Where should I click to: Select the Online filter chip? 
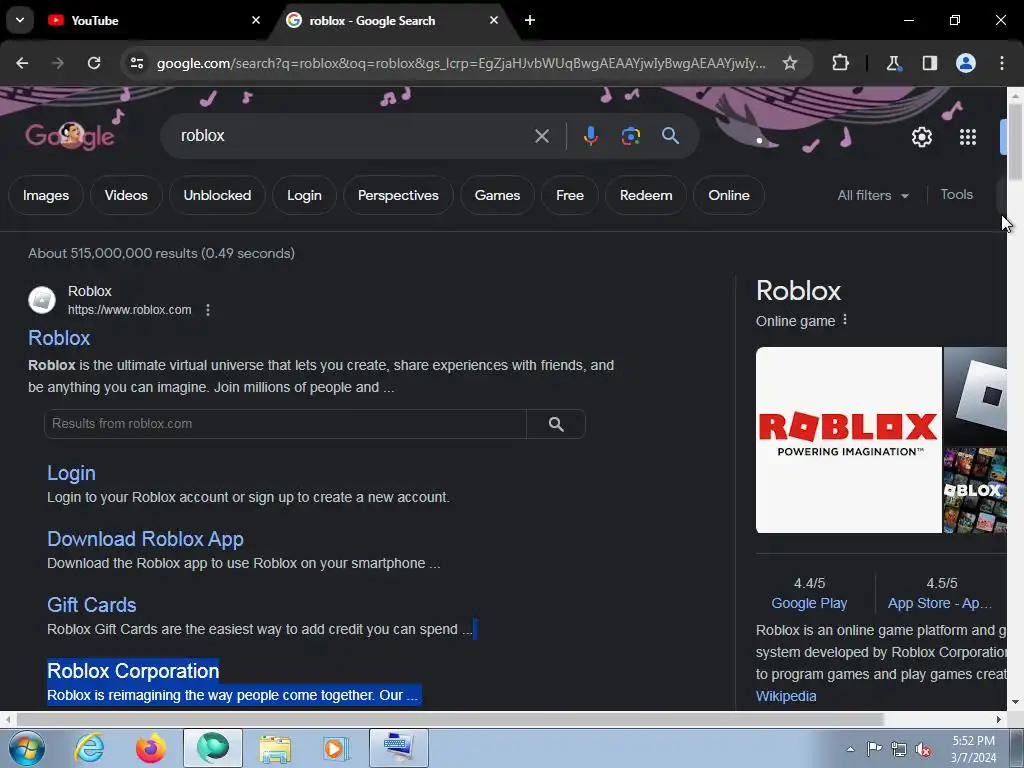[729, 195]
